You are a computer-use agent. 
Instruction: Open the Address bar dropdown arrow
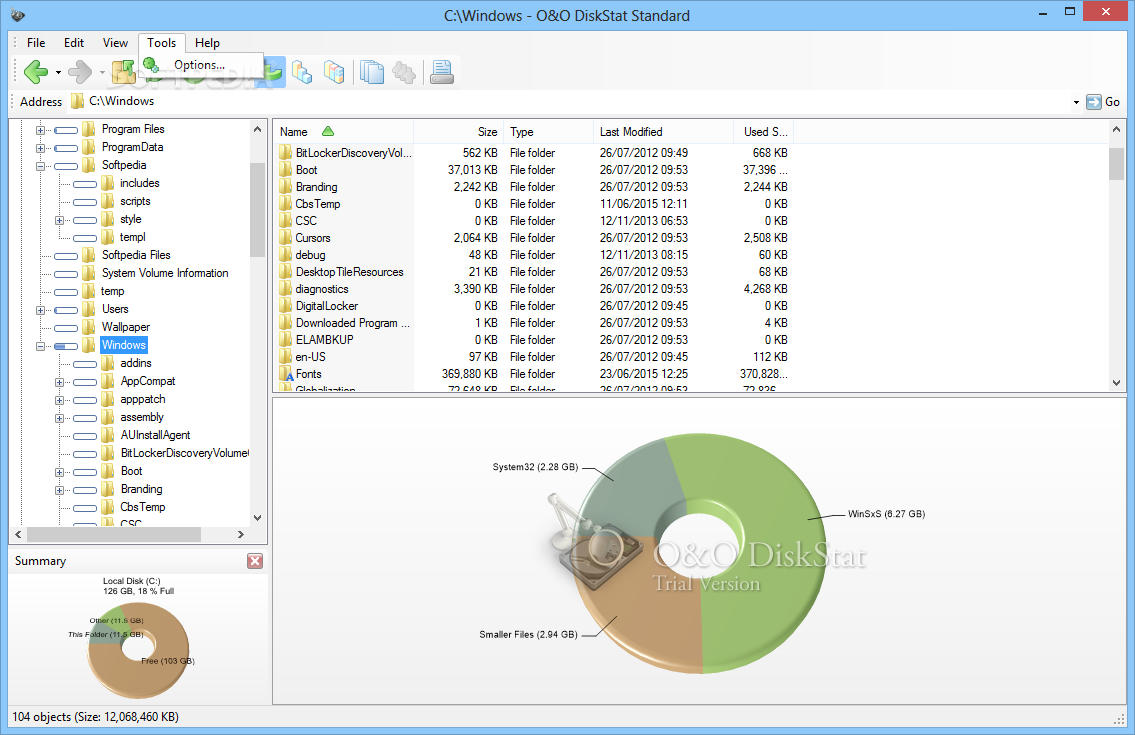(x=1076, y=102)
